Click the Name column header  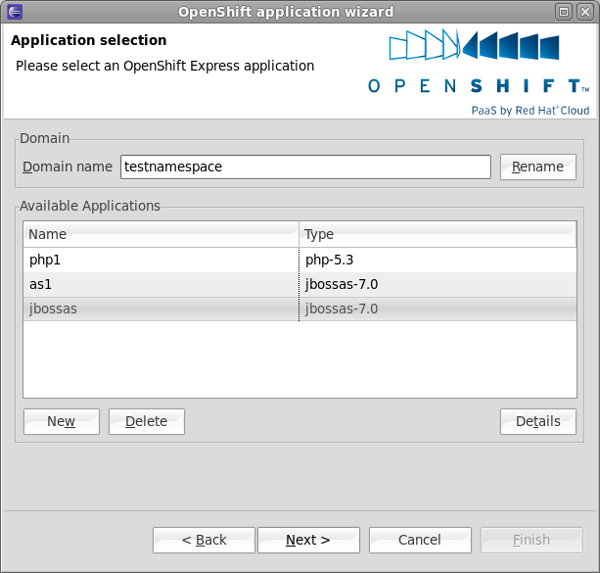point(161,234)
